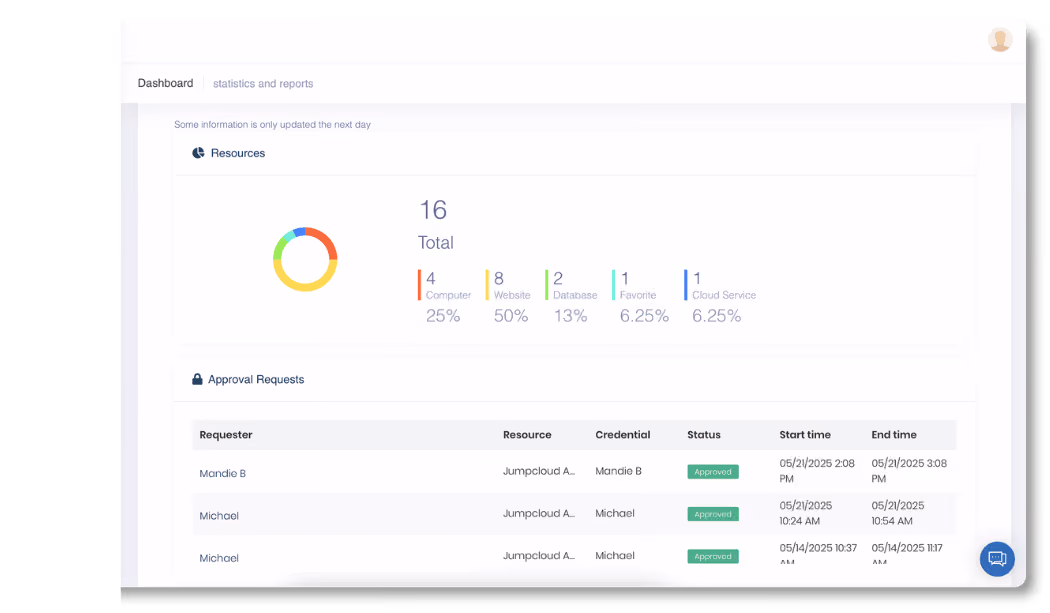This screenshot has width=1050, height=613.
Task: Click the 25% Computer percentage
Action: [443, 316]
